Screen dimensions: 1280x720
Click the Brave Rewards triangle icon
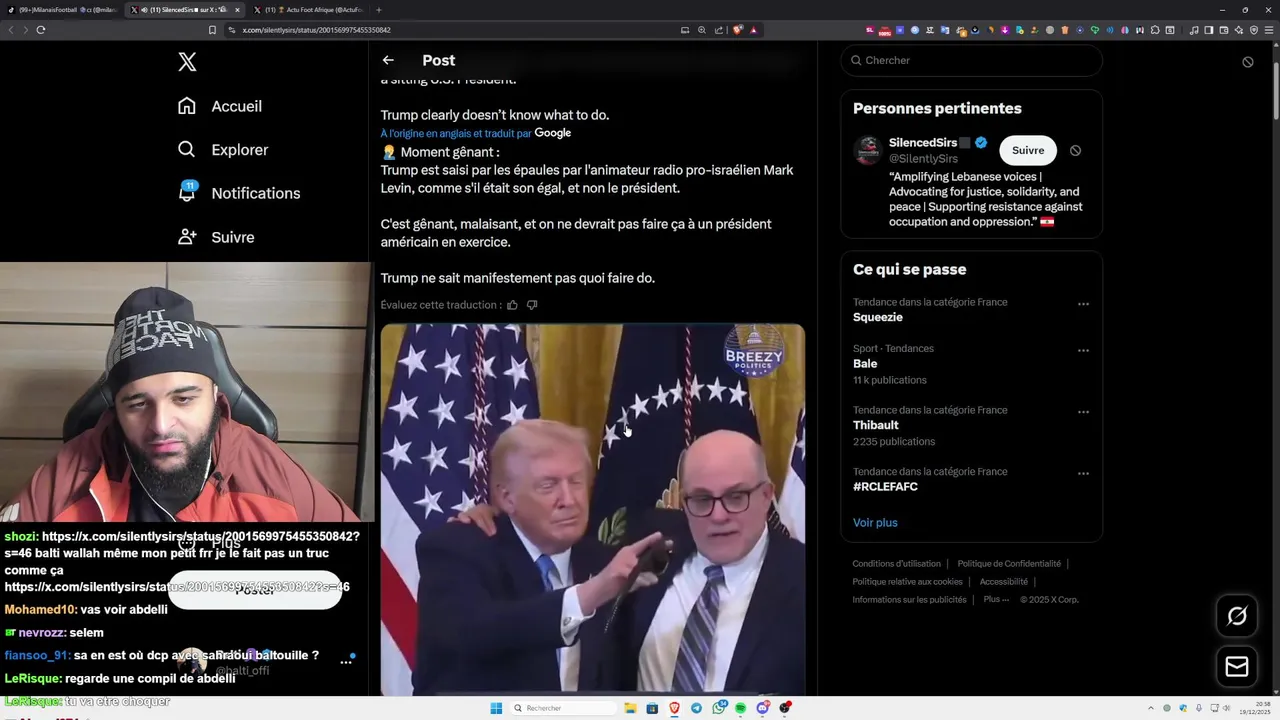click(754, 30)
